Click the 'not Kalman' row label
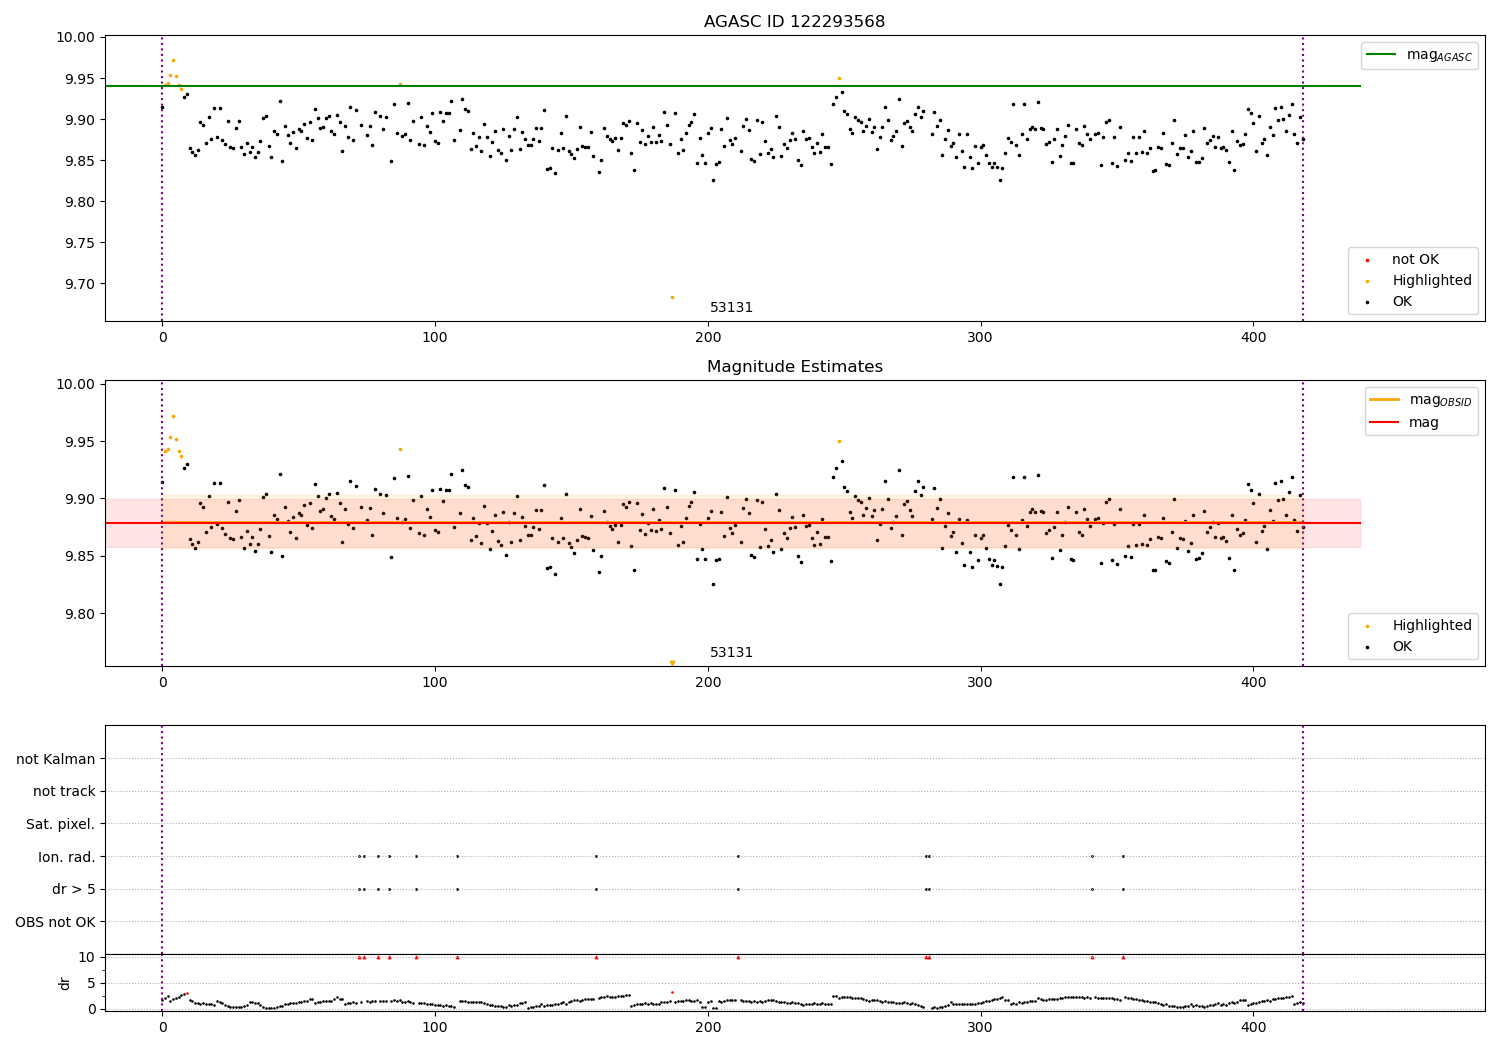The width and height of the screenshot is (1500, 1050). click(x=56, y=759)
